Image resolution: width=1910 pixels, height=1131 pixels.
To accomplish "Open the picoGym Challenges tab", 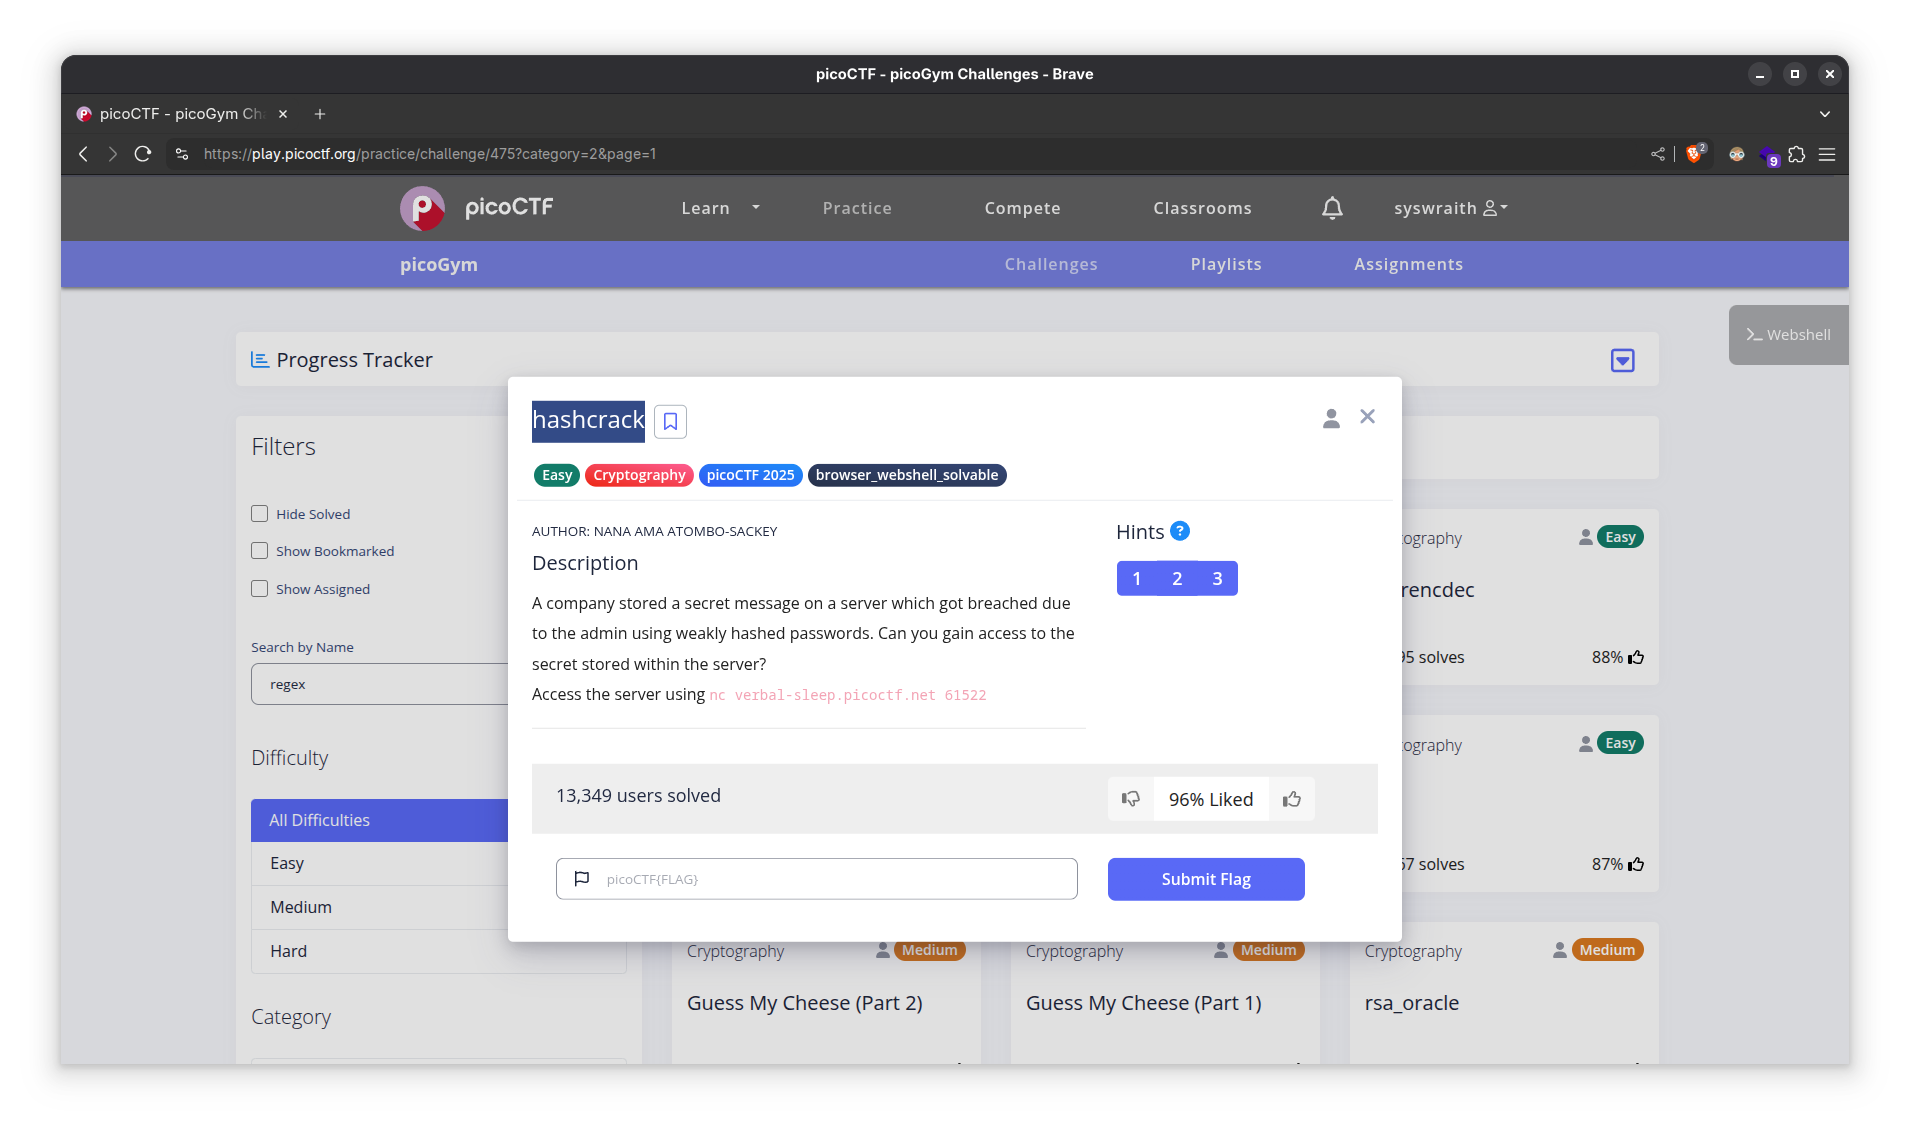I will [1051, 264].
